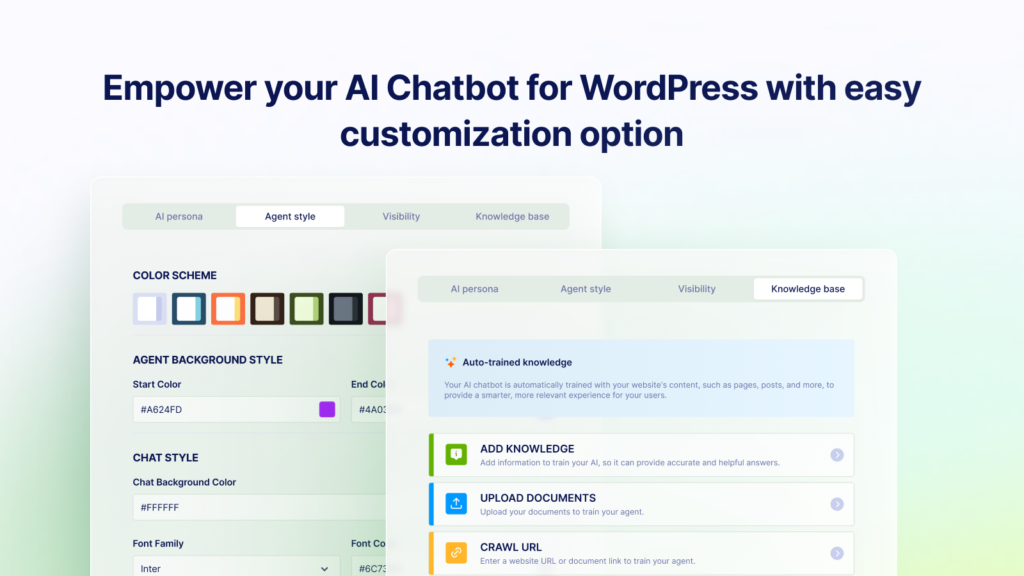Edit the Chat Background Color #FFFFFF field

(259, 507)
